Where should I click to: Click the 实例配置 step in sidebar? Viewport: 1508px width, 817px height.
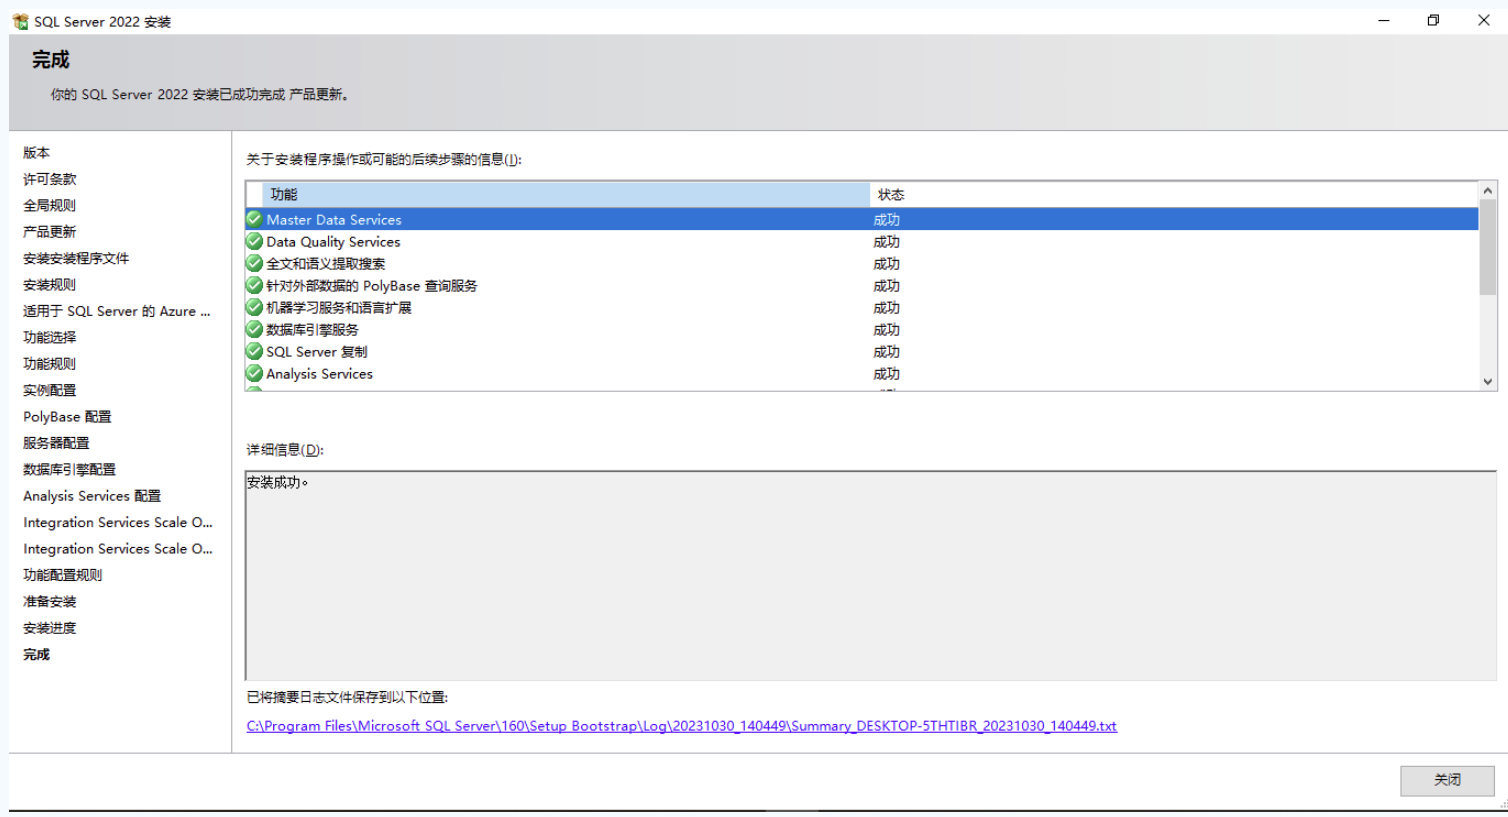pos(50,390)
